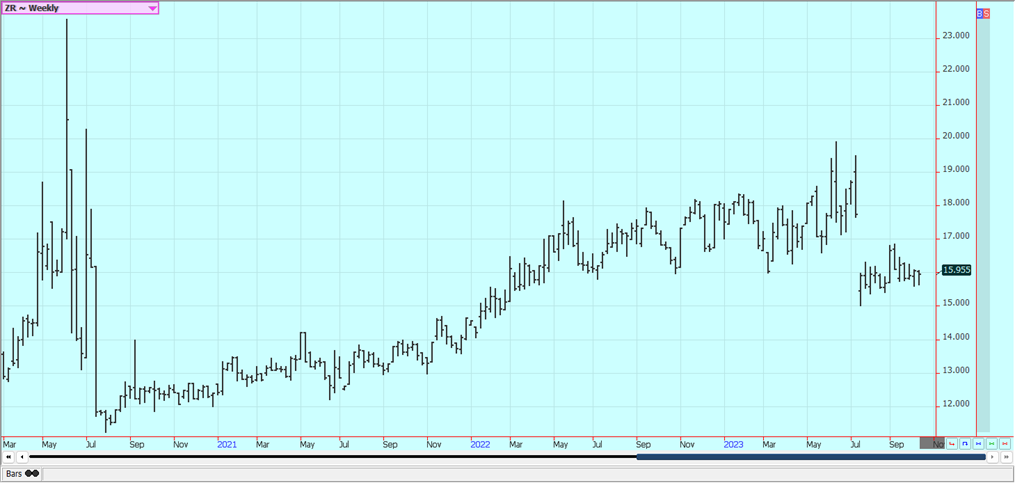Click the blue 2021 year label
This screenshot has width=1015, height=483.
click(227, 445)
